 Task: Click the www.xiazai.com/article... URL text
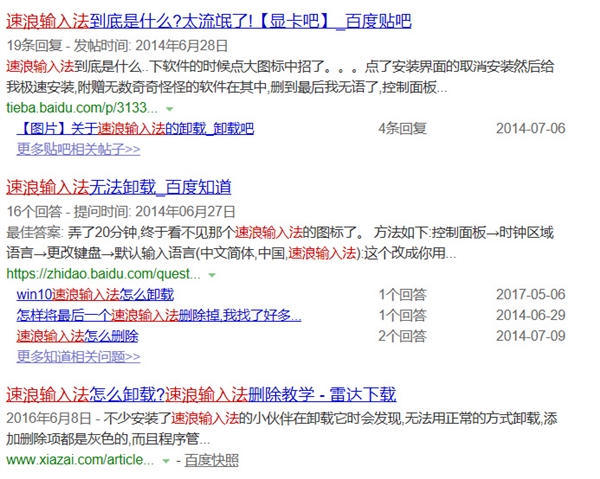click(80, 459)
